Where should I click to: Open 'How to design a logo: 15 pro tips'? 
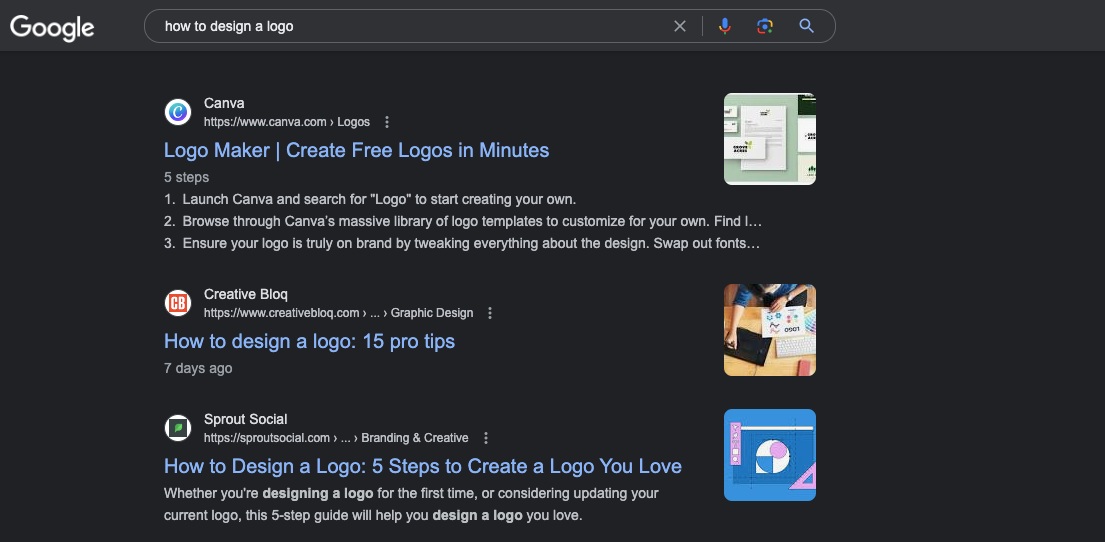(309, 341)
